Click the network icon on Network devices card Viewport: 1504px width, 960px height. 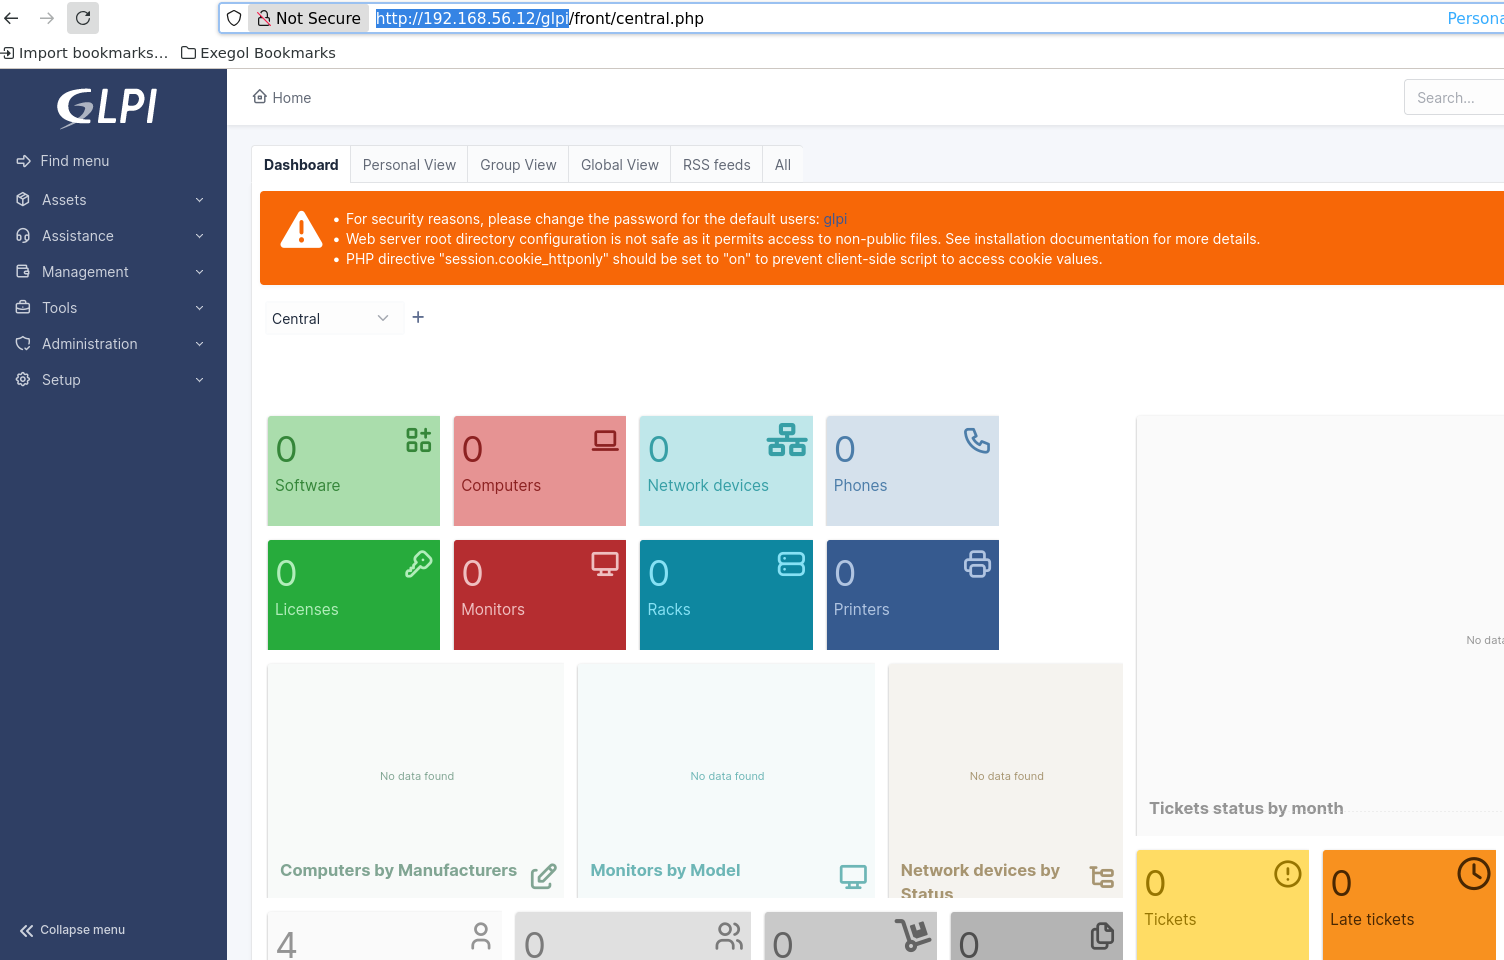787,440
